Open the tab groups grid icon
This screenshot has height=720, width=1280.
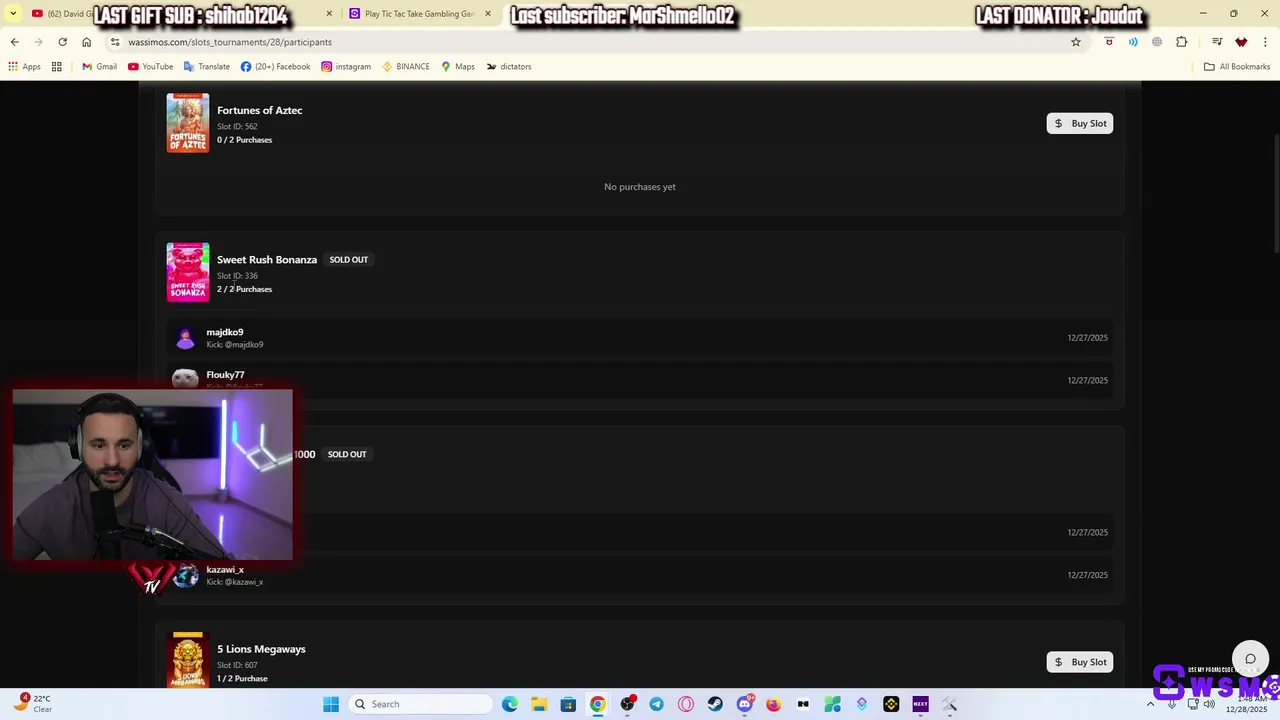(57, 67)
